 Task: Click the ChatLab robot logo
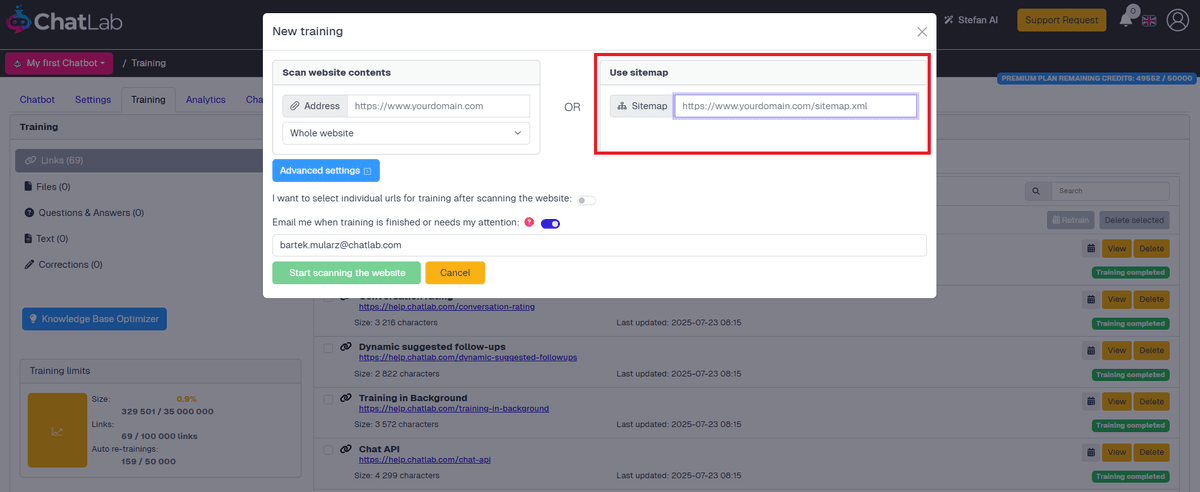point(17,20)
